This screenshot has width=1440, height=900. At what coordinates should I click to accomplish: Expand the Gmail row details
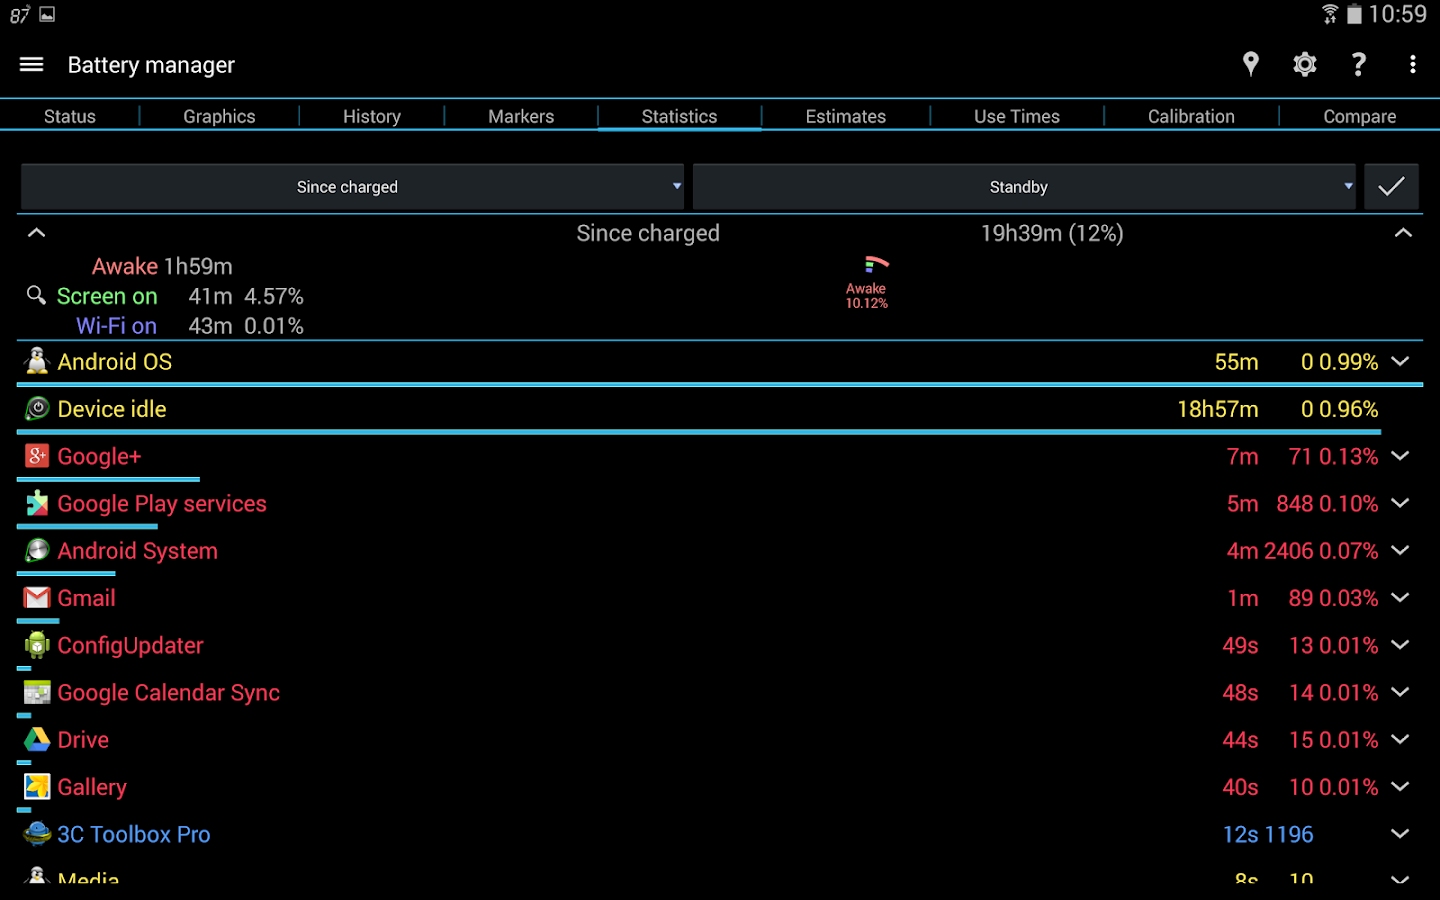[x=1400, y=598]
